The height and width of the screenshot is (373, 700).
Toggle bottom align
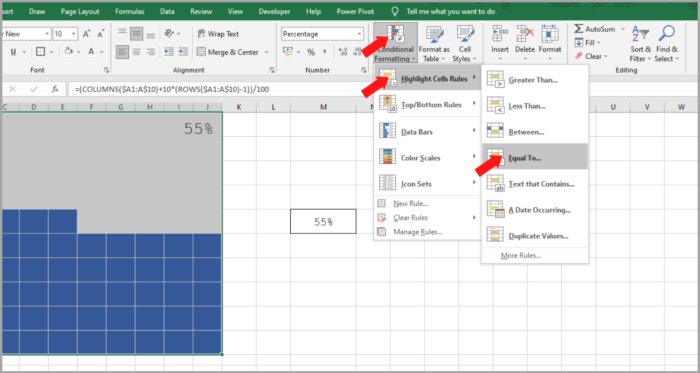151,34
